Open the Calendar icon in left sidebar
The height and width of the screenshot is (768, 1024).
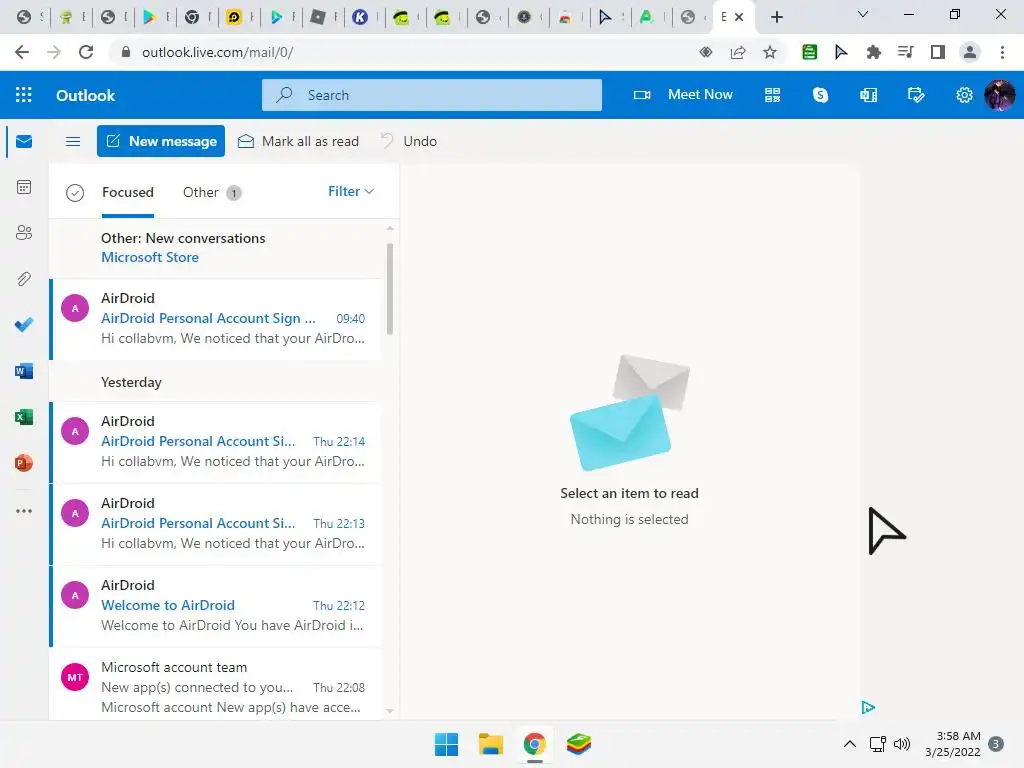pos(24,187)
